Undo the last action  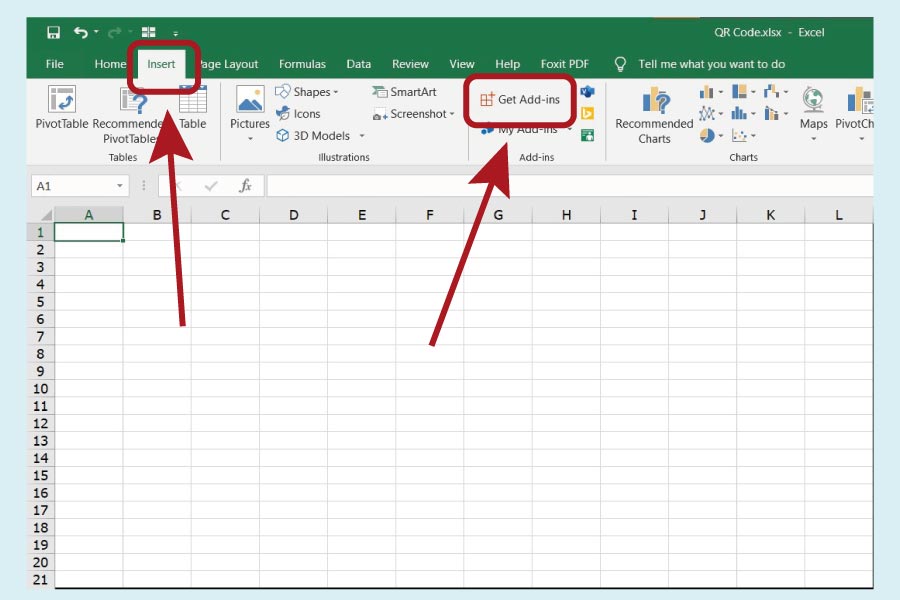pos(80,32)
